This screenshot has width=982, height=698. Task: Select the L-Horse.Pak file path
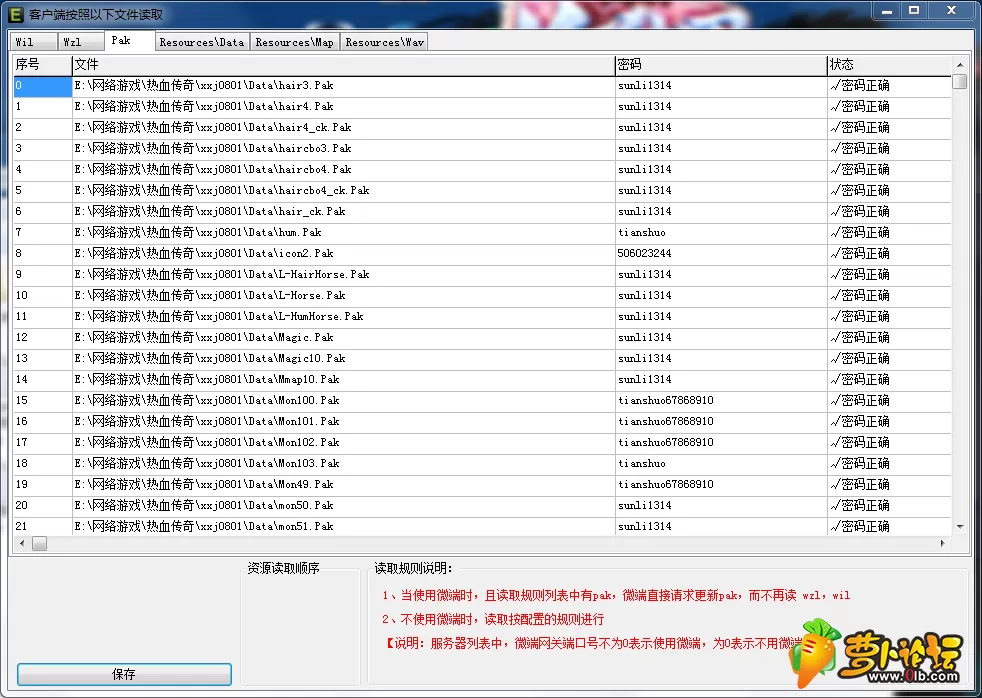pos(210,295)
